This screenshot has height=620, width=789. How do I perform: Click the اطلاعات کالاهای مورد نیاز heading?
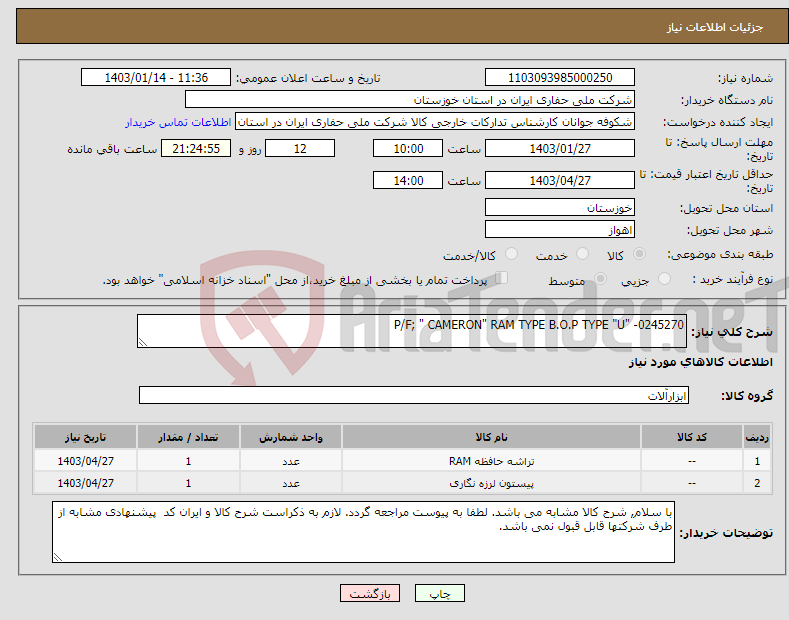(700, 362)
